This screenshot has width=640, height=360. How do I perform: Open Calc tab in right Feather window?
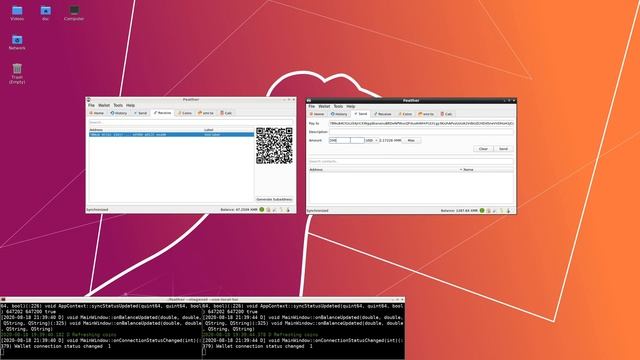pyautogui.click(x=447, y=114)
